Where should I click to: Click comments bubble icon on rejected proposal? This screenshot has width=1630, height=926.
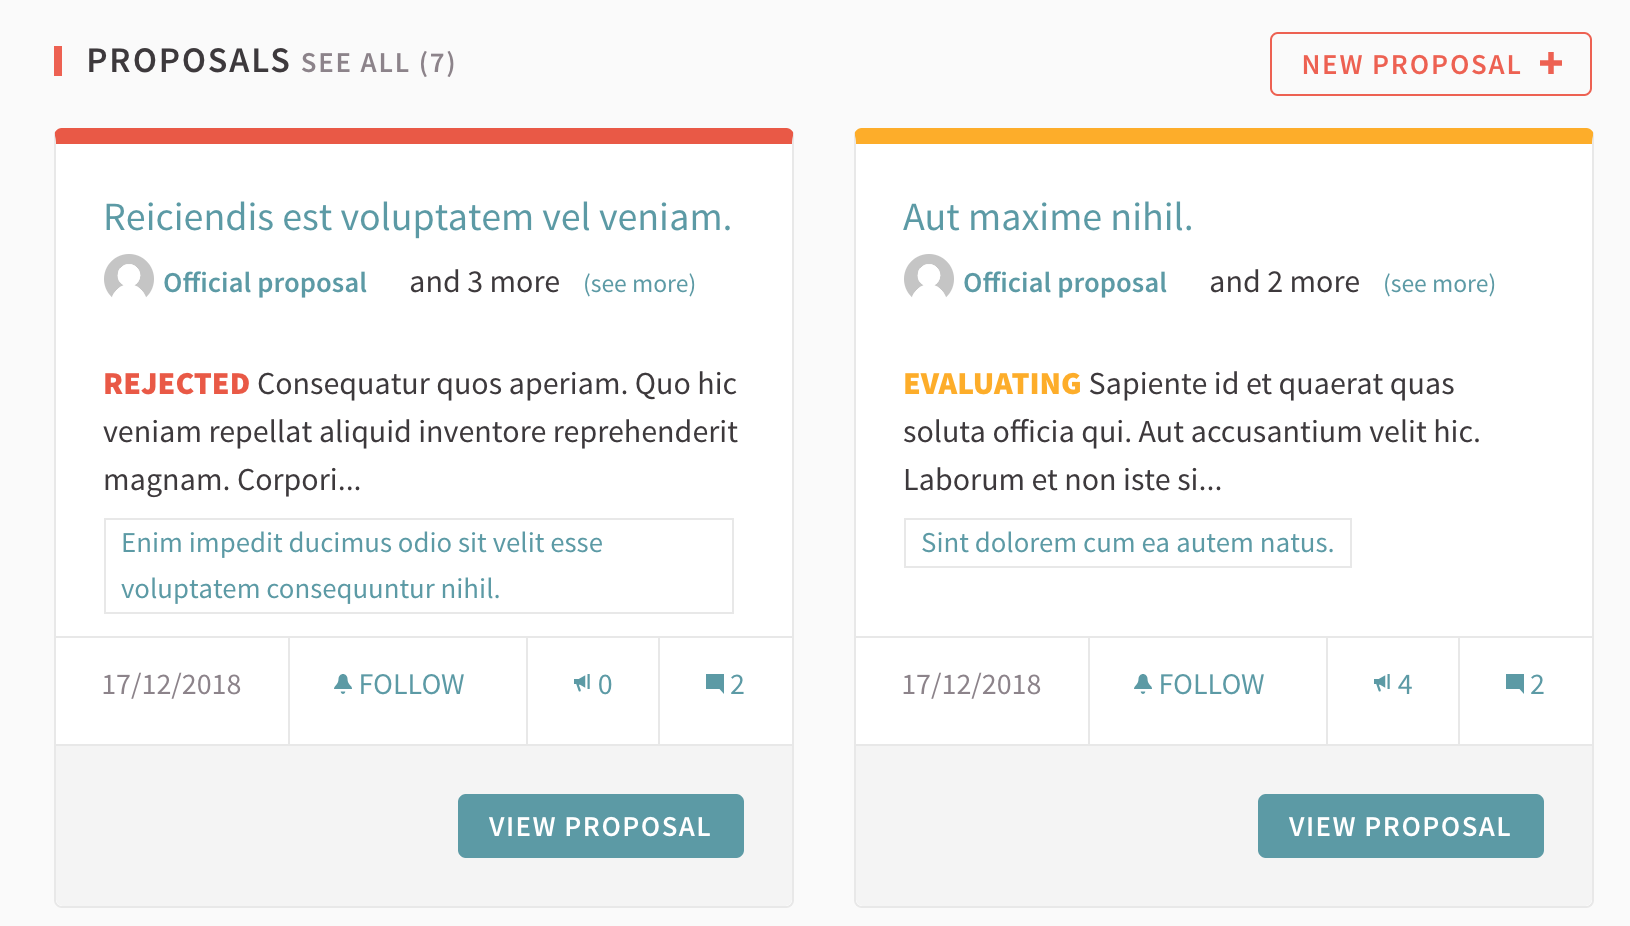click(x=715, y=684)
